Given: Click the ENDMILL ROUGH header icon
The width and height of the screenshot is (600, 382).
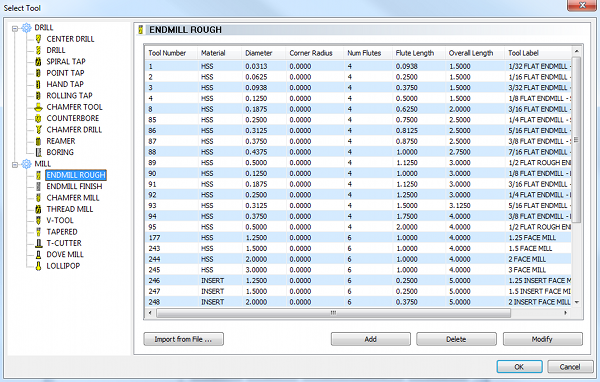Looking at the screenshot, I should pyautogui.click(x=140, y=29).
